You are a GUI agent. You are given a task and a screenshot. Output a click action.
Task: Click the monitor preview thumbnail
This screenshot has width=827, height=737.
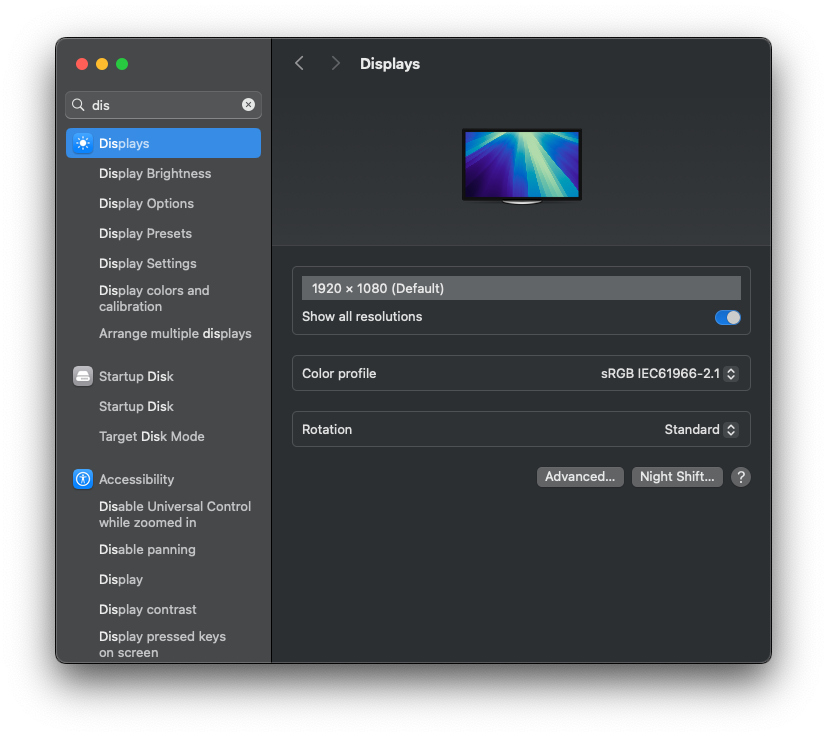point(522,166)
